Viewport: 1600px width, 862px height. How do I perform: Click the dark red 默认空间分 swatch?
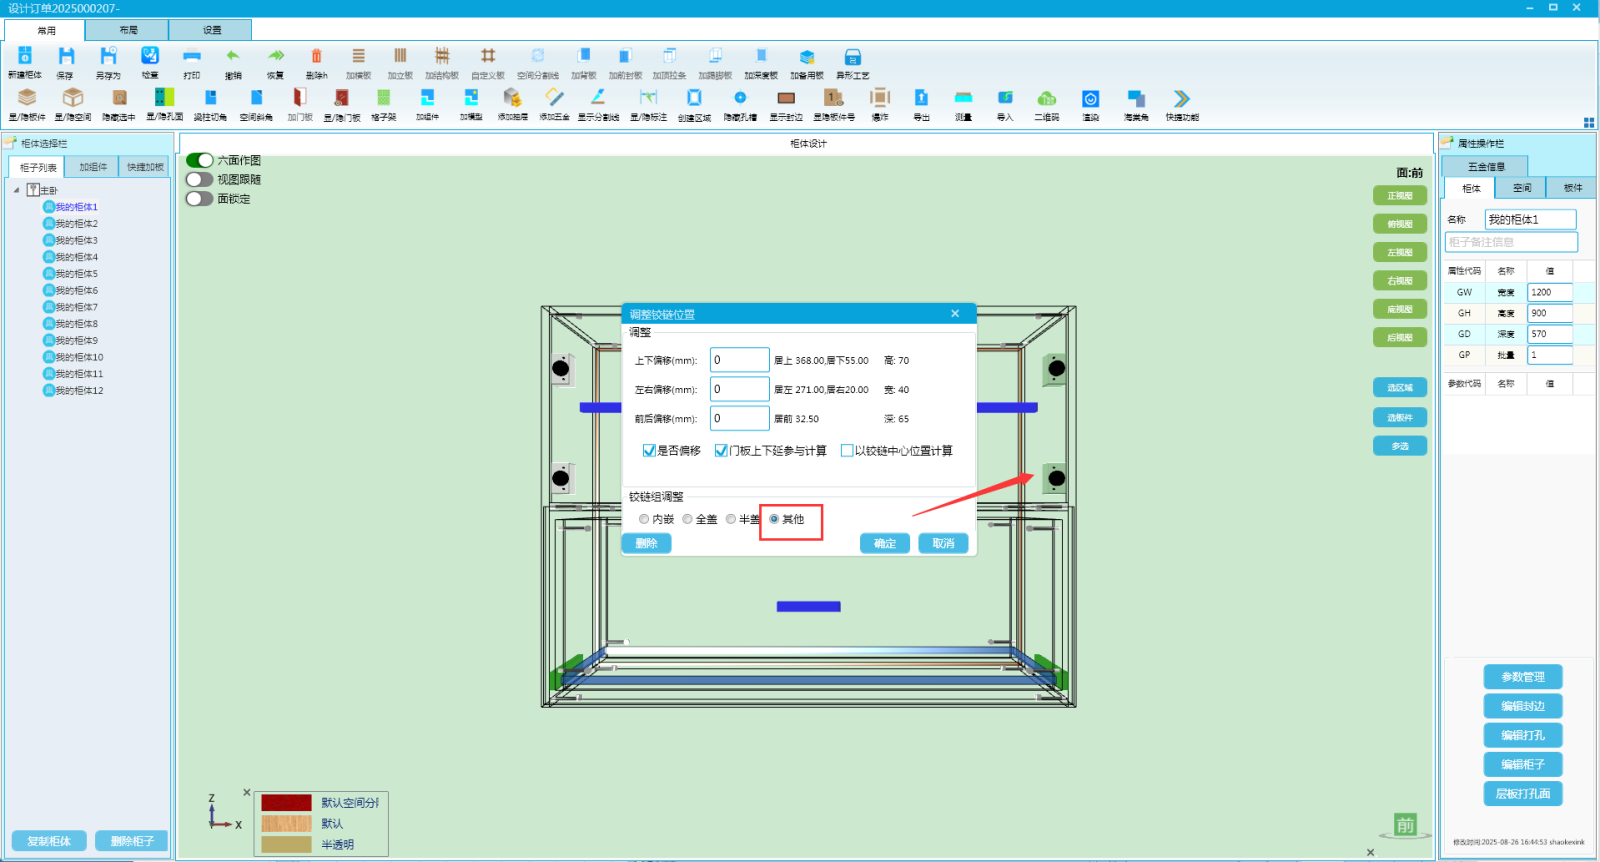click(x=286, y=802)
